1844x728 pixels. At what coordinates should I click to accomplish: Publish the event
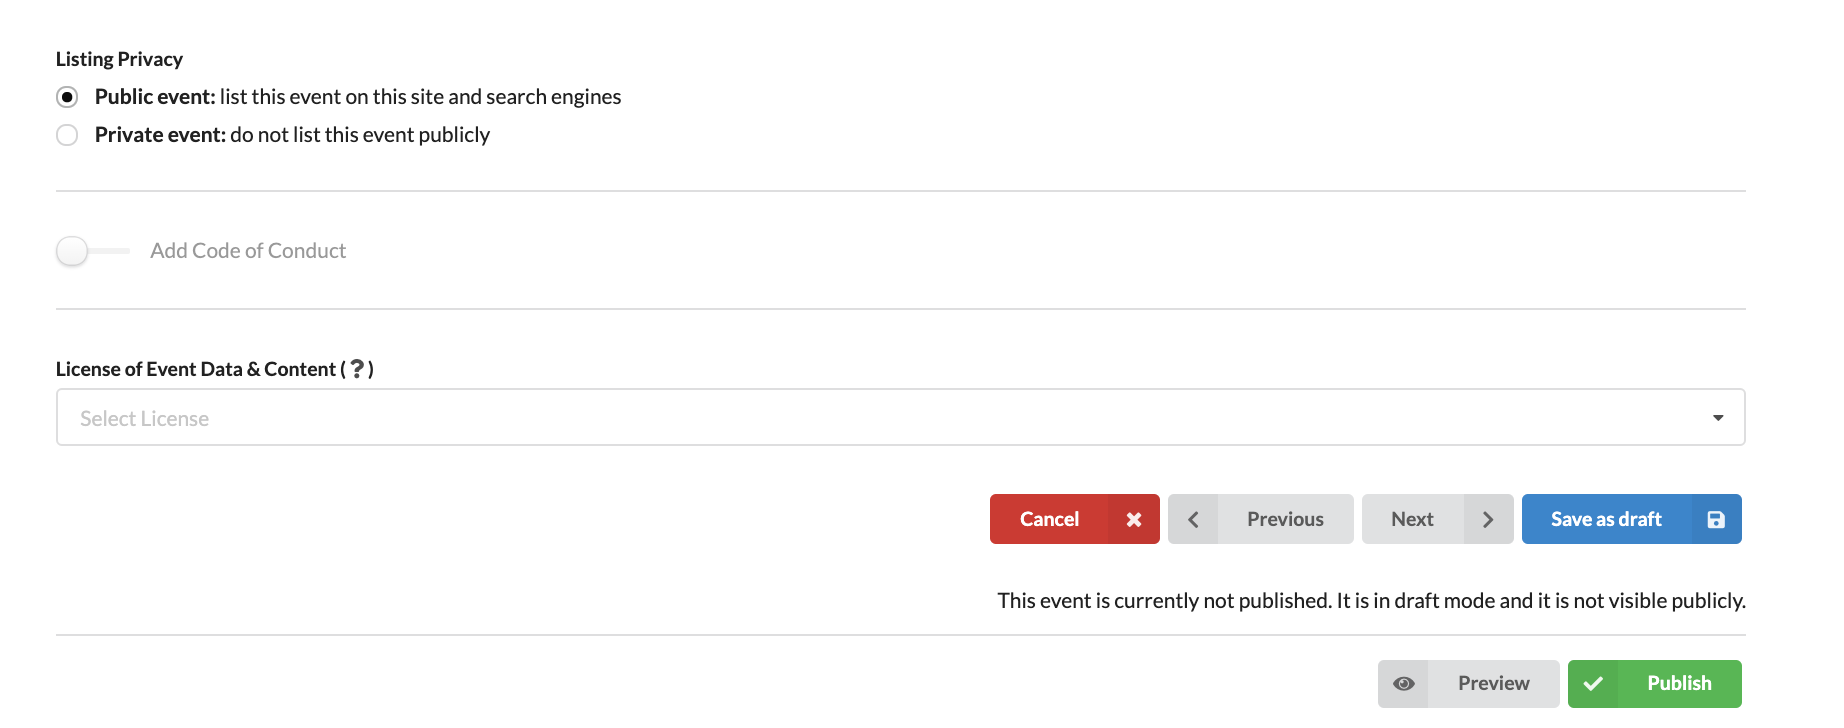tap(1655, 684)
